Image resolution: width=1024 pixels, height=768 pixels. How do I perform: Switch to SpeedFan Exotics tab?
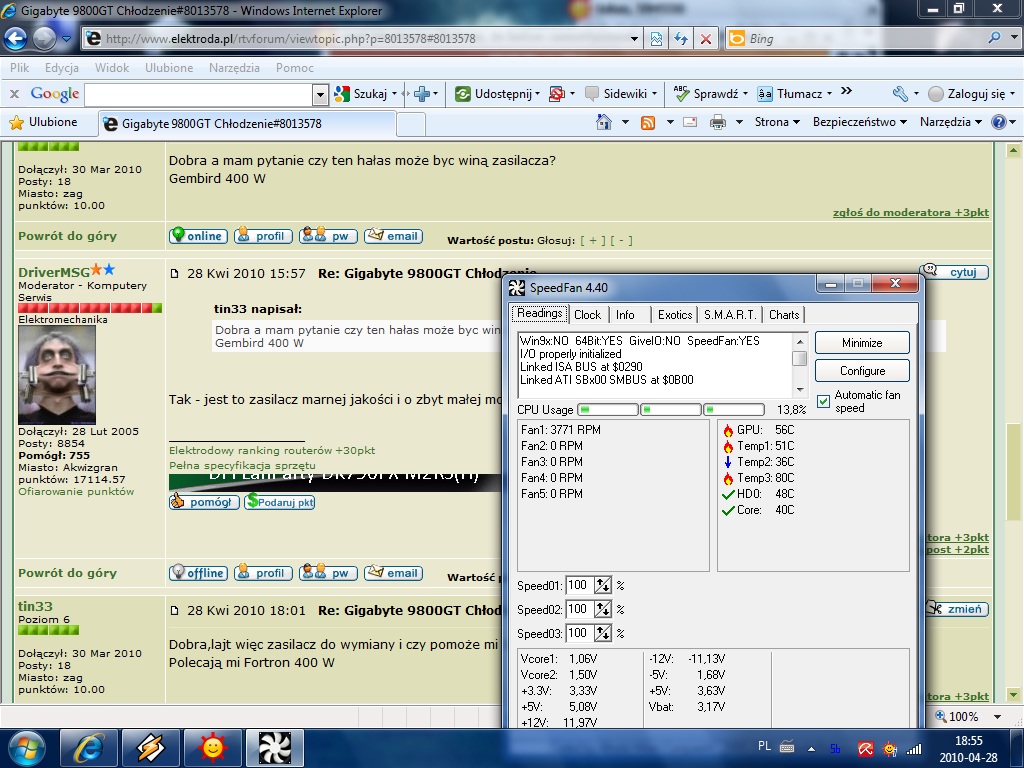coord(675,315)
